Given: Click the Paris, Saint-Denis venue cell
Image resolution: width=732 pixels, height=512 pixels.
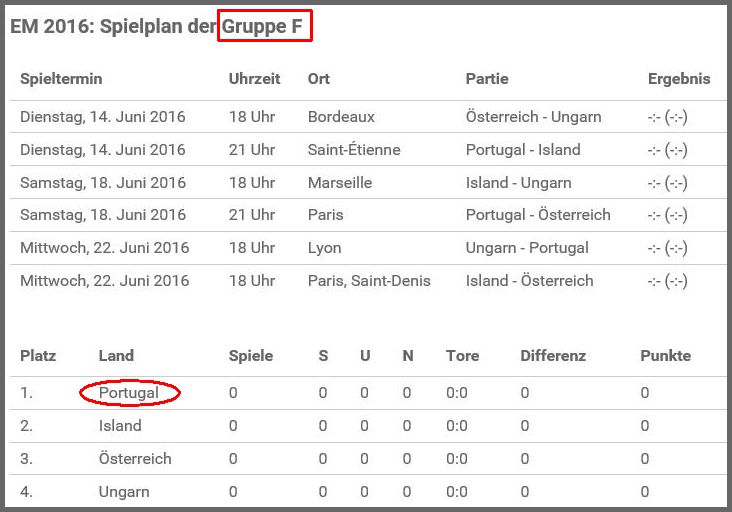Looking at the screenshot, I should (369, 281).
